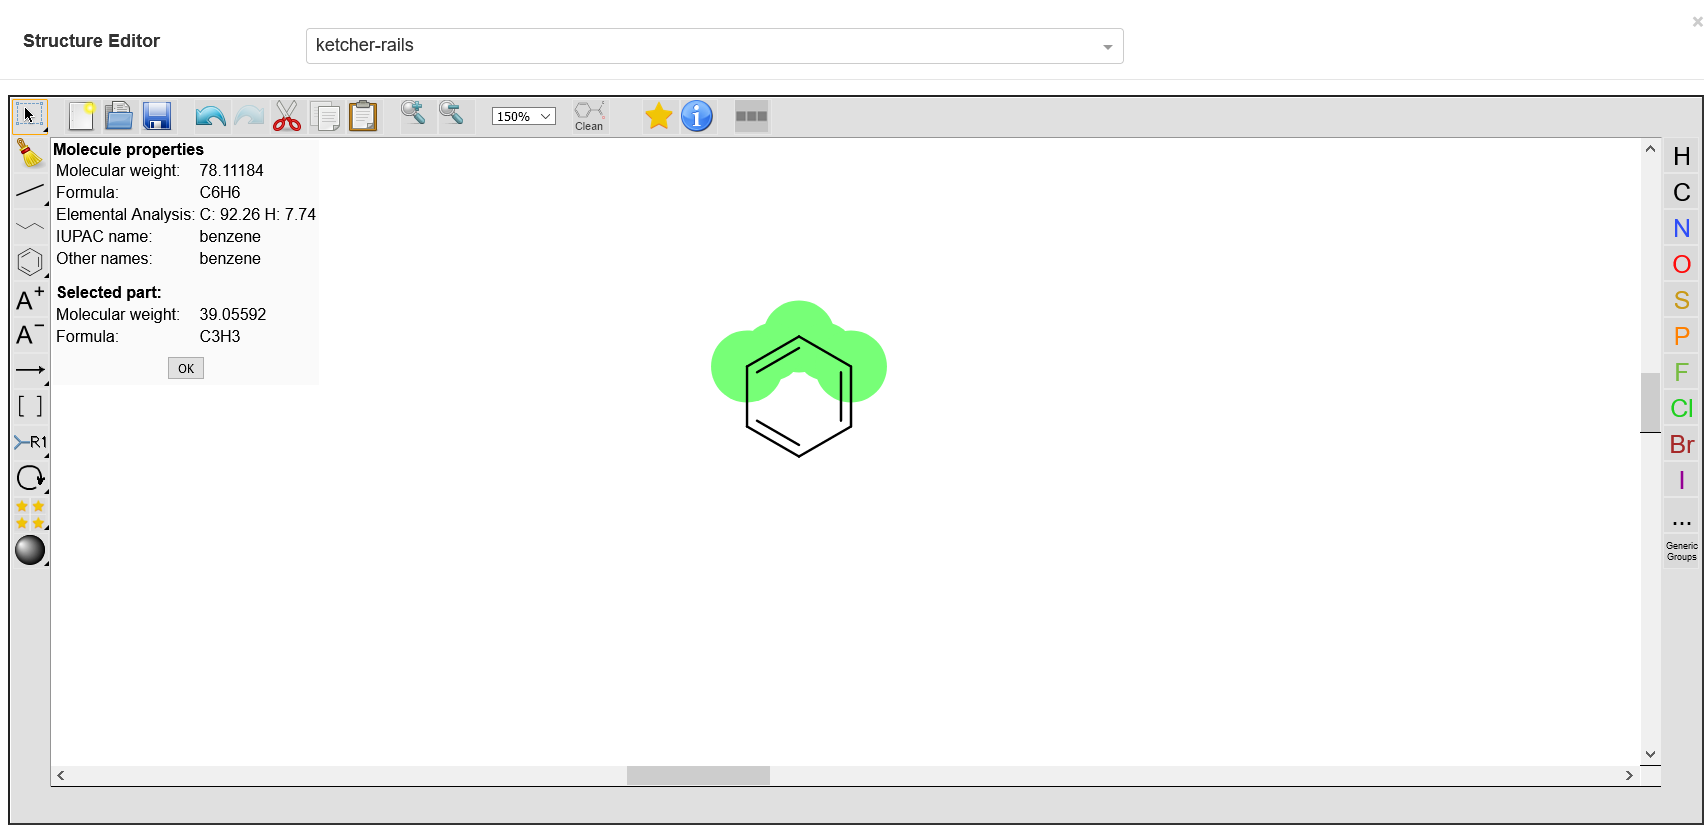Select the reaction arrow tool
Screen dimensions: 1704x825
(x=29, y=370)
